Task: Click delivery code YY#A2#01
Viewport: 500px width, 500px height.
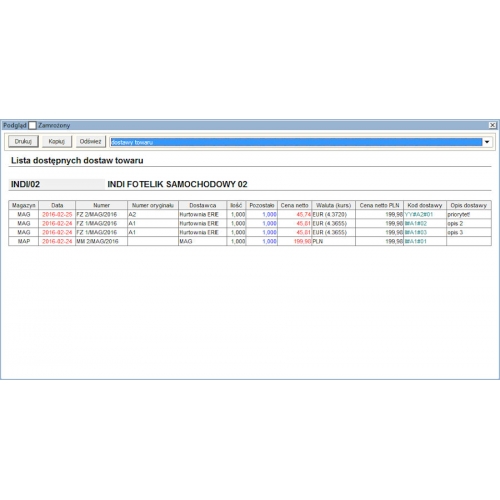Action: pos(419,214)
